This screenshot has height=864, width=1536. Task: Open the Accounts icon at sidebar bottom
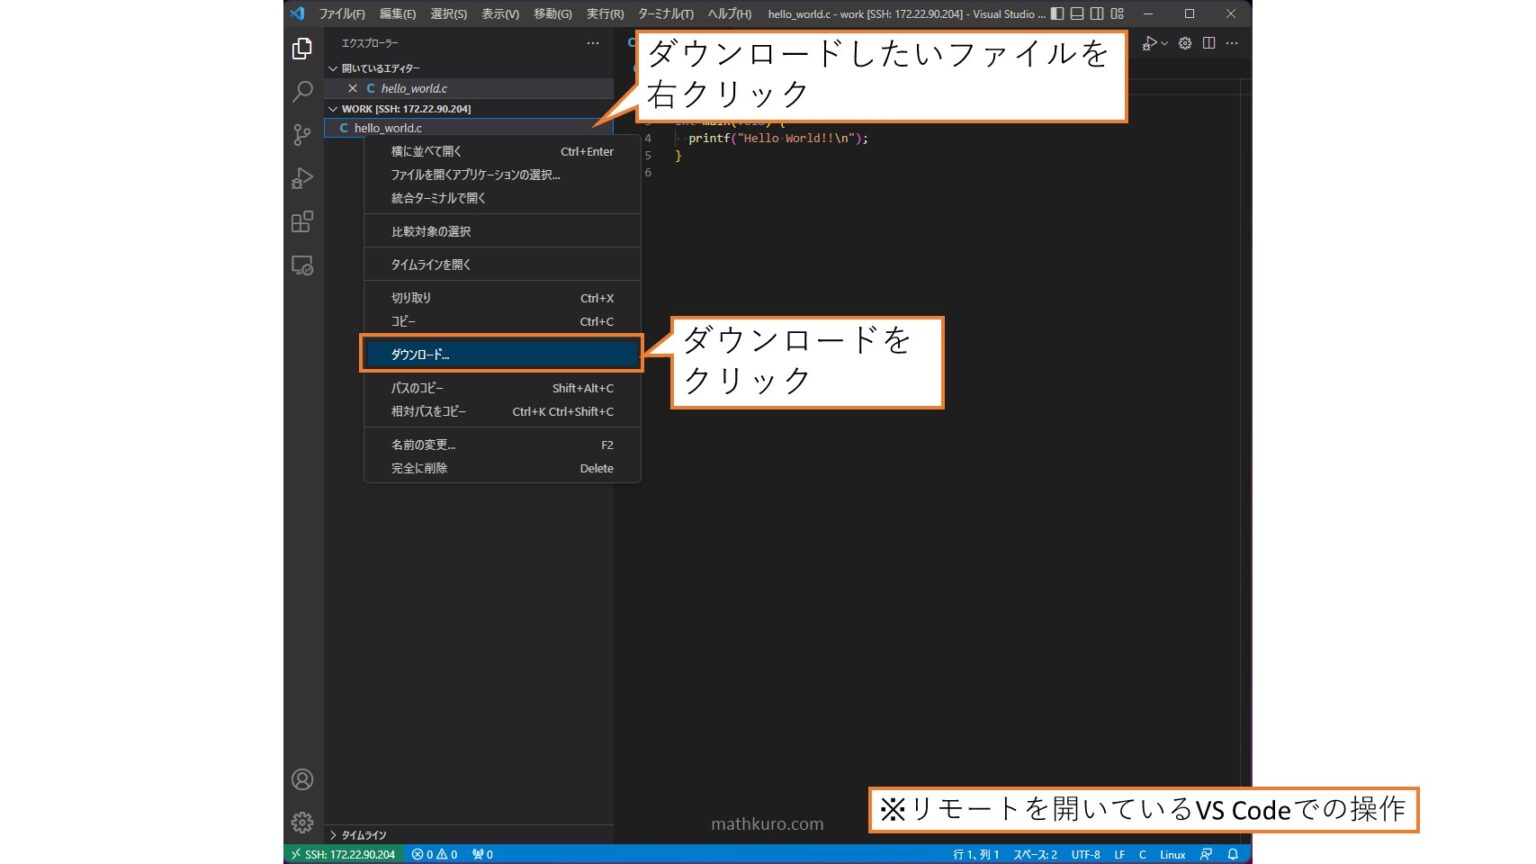pyautogui.click(x=302, y=778)
